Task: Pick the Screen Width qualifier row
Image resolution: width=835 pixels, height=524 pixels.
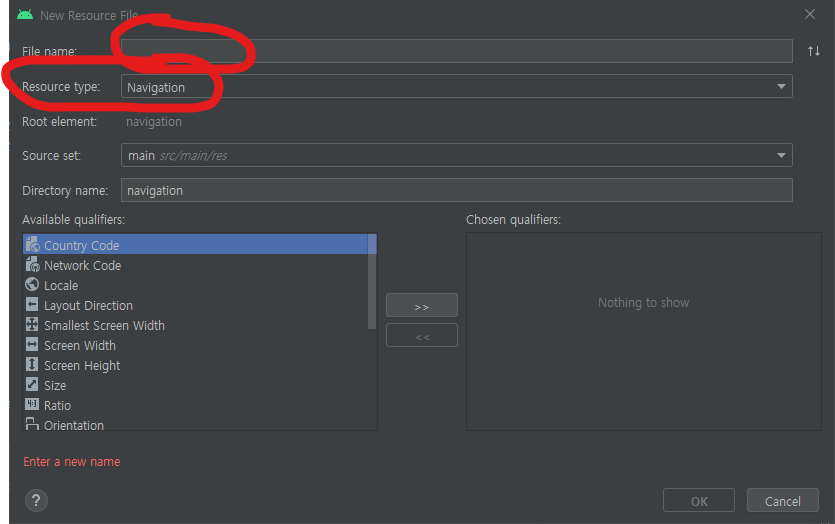Action: click(196, 345)
